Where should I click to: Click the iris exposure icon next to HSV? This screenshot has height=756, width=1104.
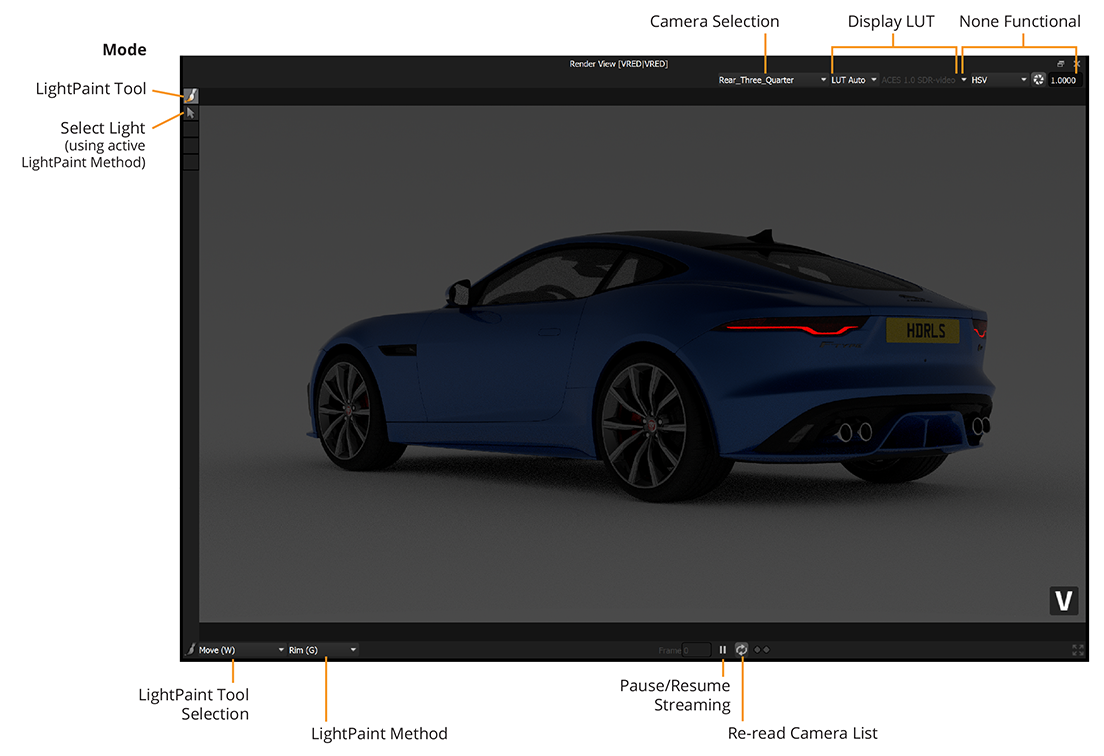1038,79
